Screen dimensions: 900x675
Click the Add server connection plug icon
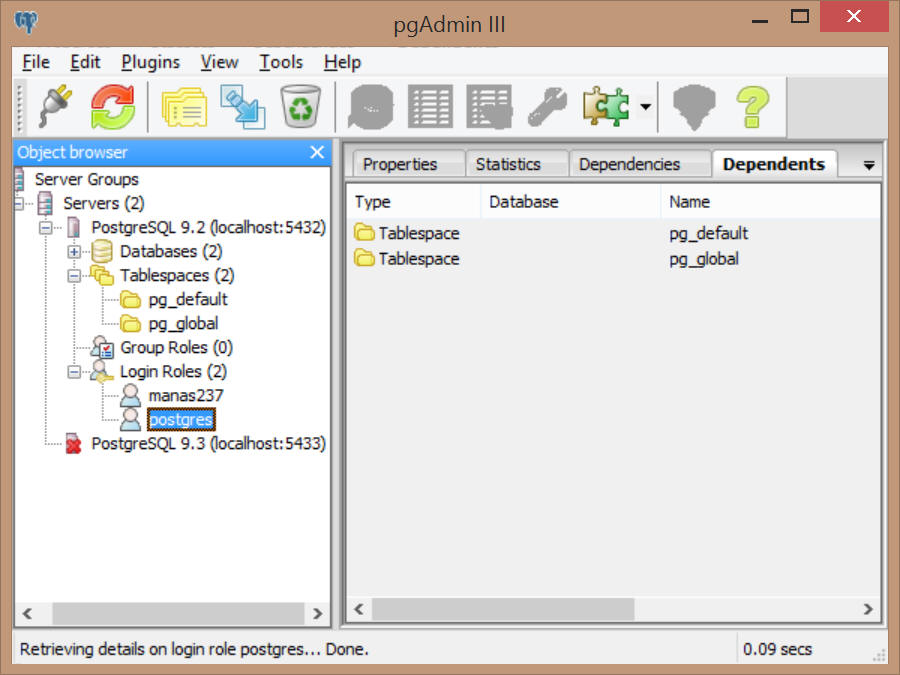(x=56, y=107)
